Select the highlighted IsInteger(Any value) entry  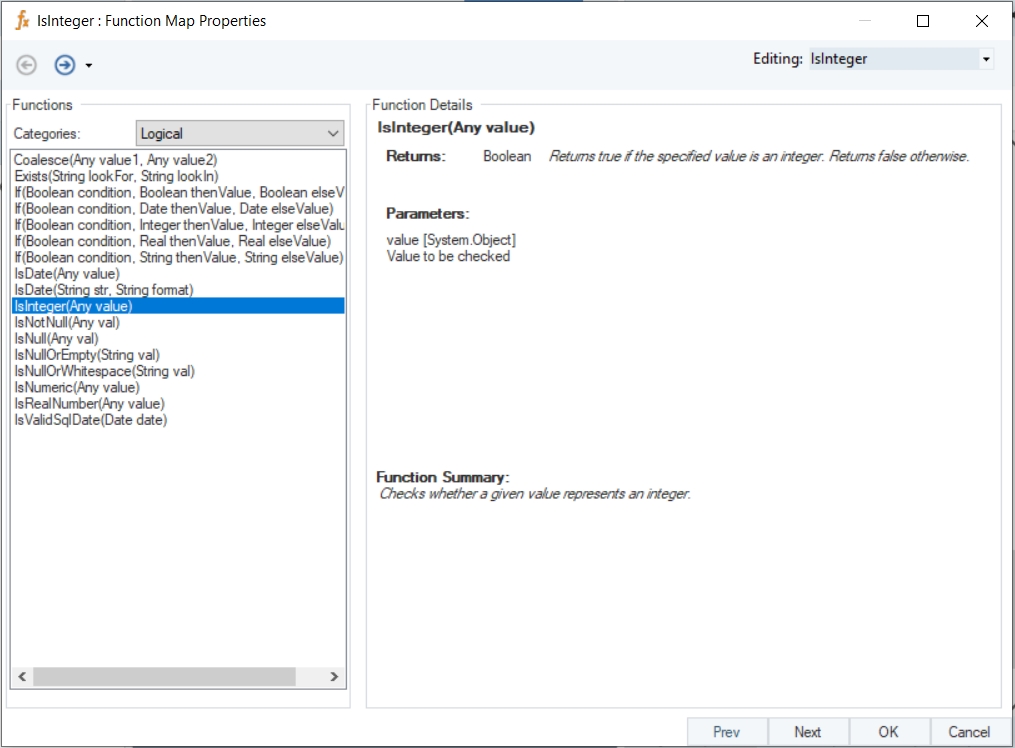tap(73, 306)
